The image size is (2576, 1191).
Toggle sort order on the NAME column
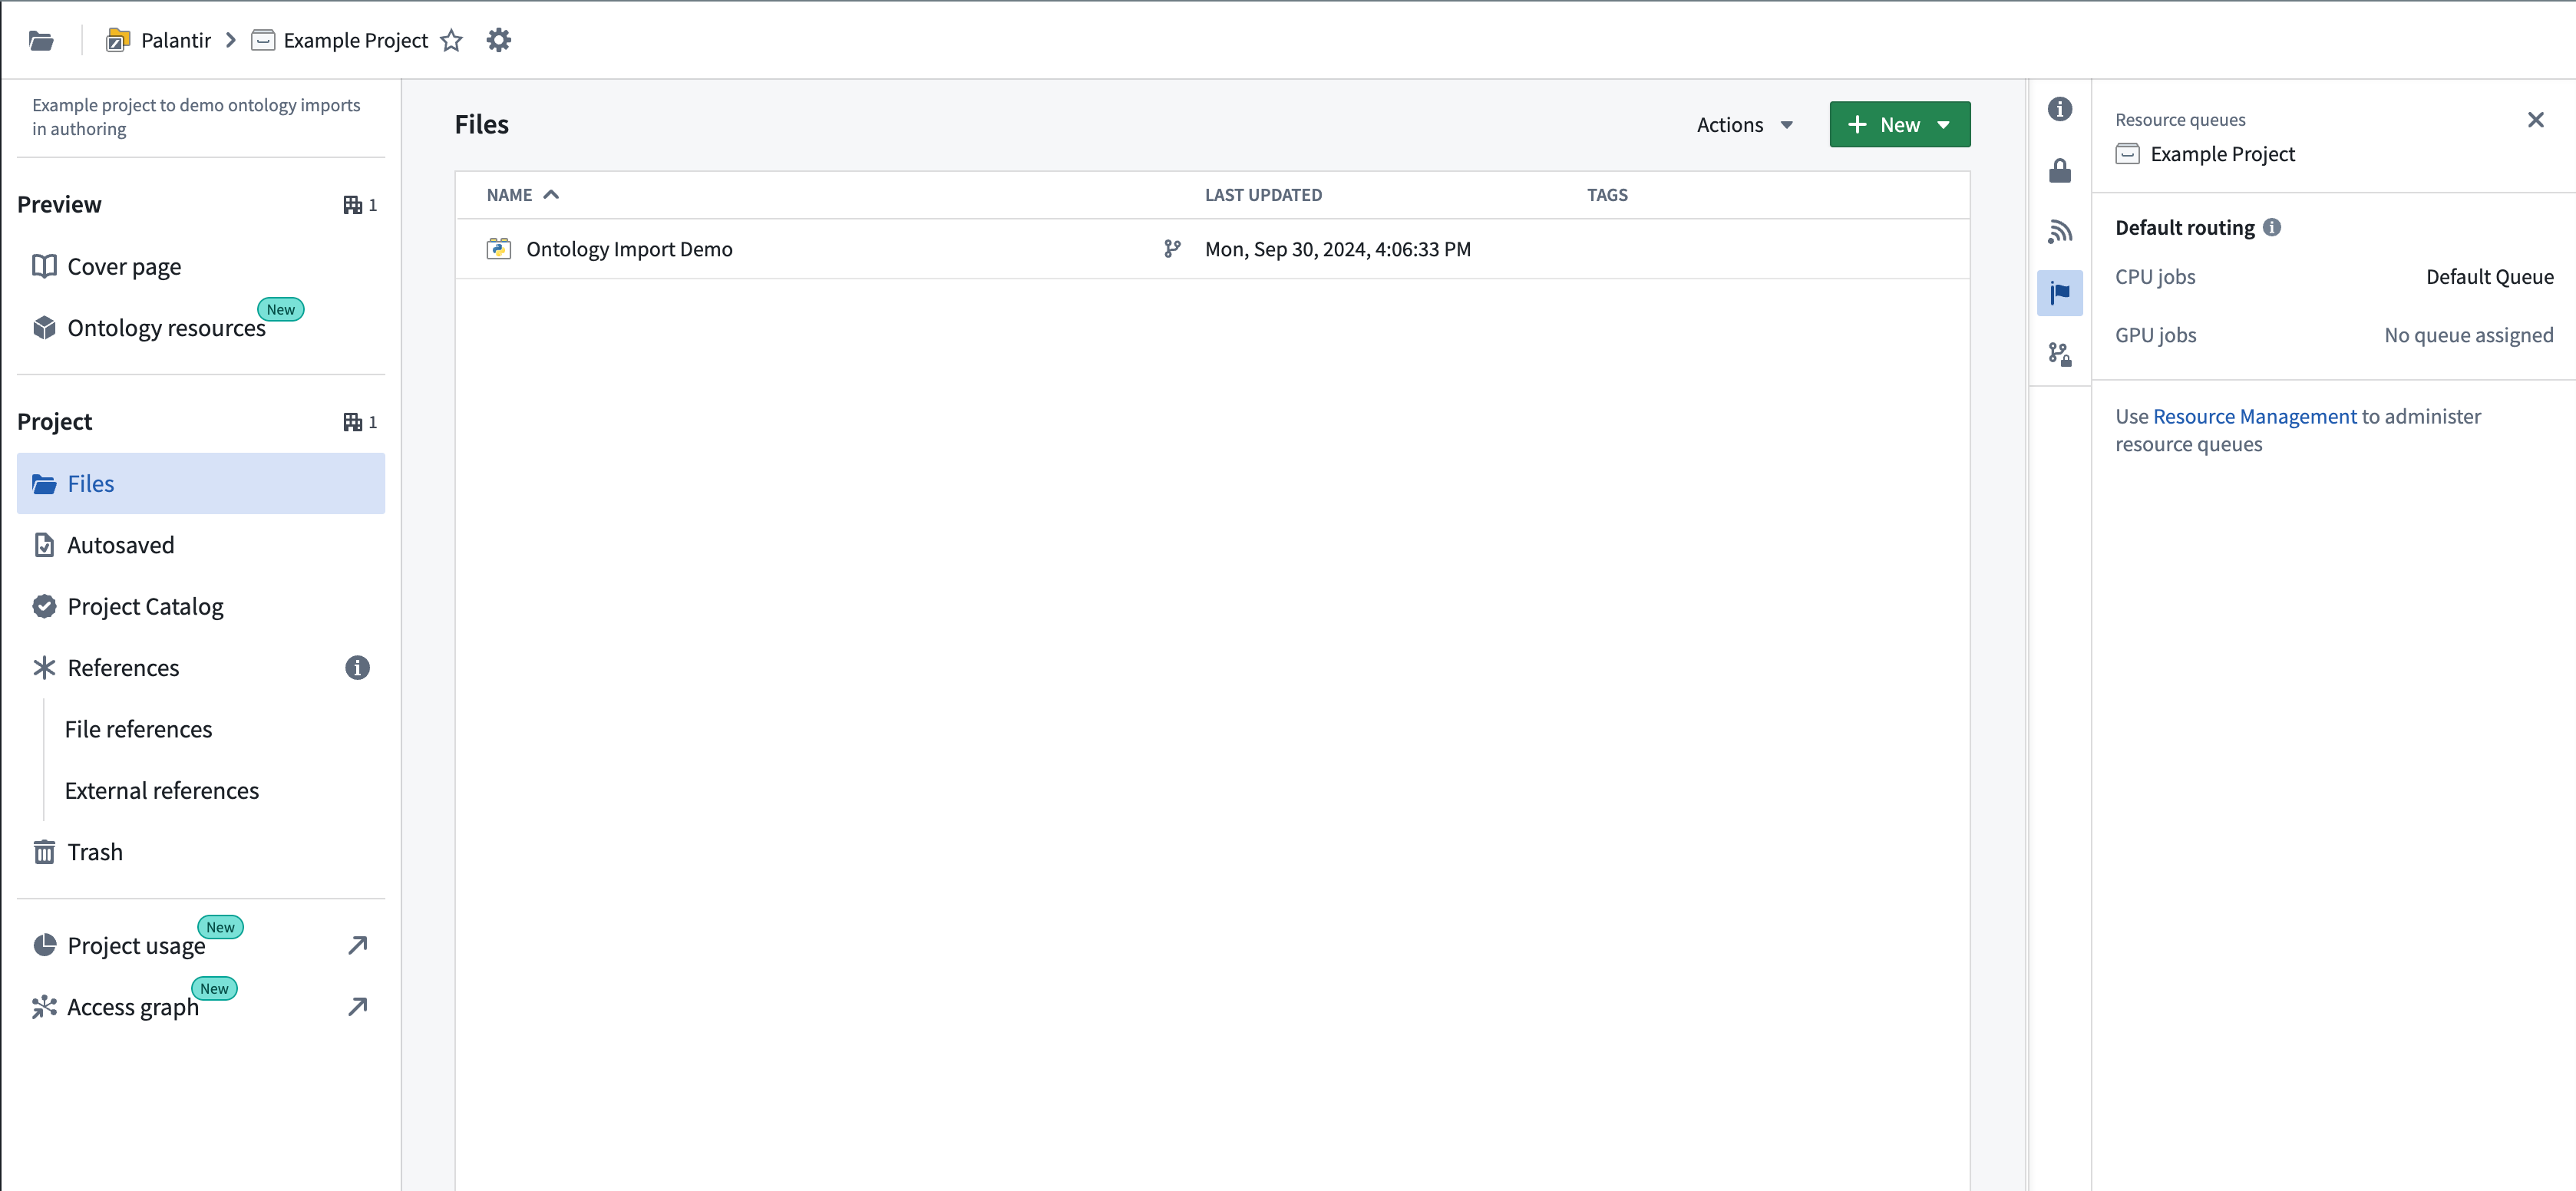pyautogui.click(x=521, y=194)
